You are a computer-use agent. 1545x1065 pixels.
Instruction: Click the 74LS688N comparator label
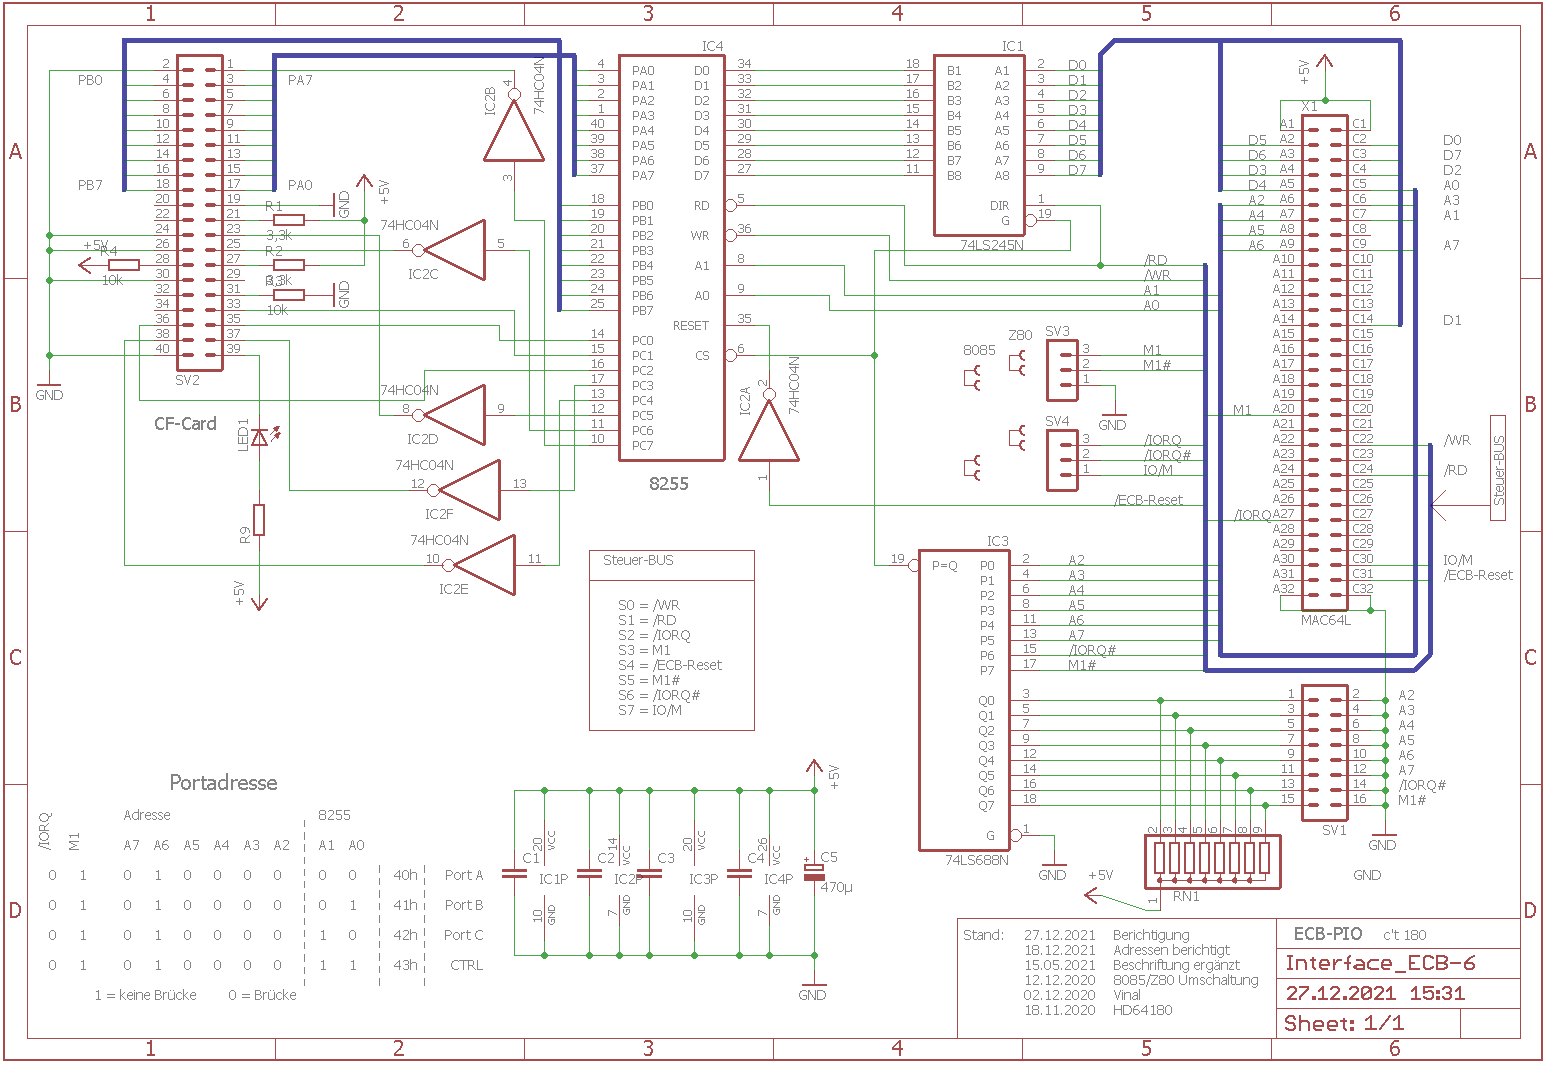pos(976,860)
